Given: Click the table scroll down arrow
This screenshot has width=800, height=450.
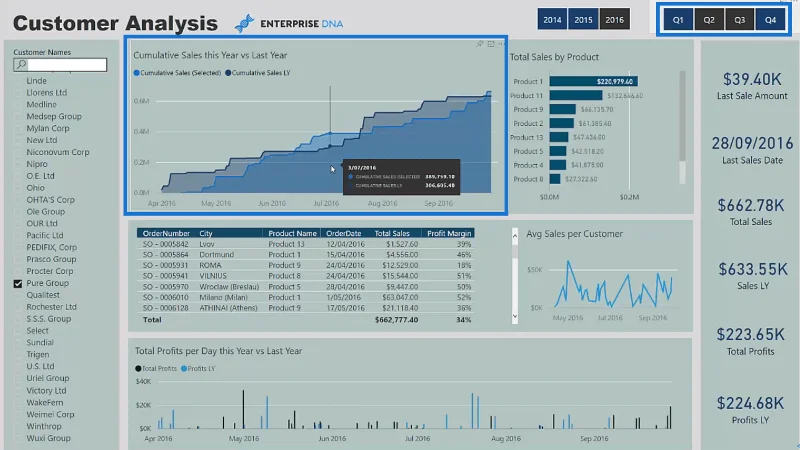Looking at the screenshot, I should click(x=515, y=316).
